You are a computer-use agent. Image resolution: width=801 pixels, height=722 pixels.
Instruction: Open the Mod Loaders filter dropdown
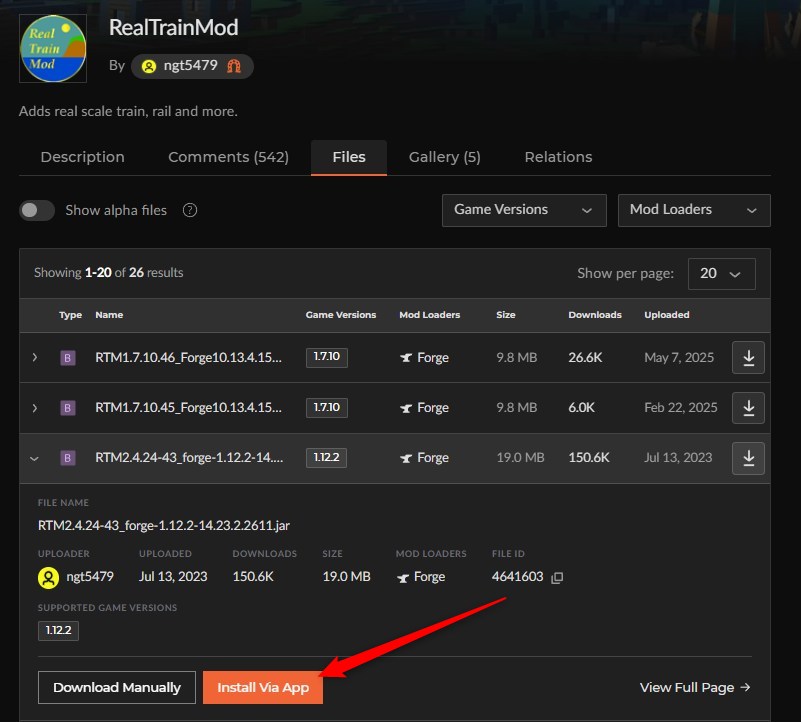(694, 210)
